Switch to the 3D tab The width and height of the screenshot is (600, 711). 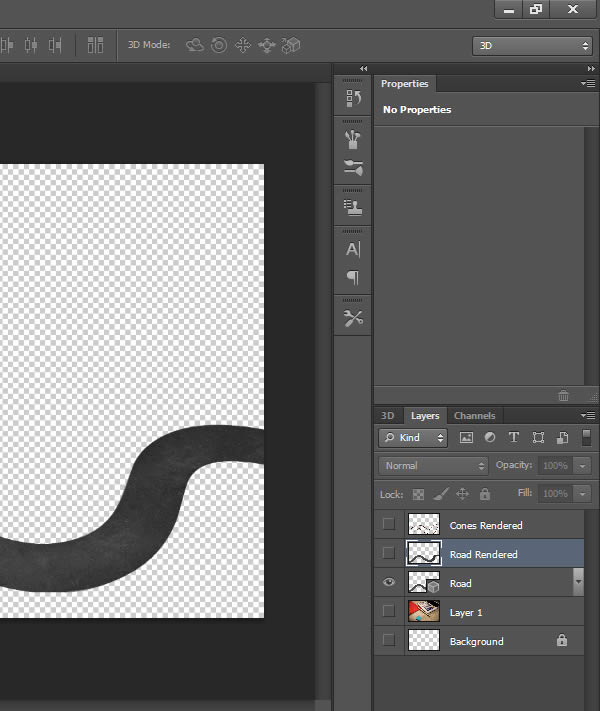(388, 415)
